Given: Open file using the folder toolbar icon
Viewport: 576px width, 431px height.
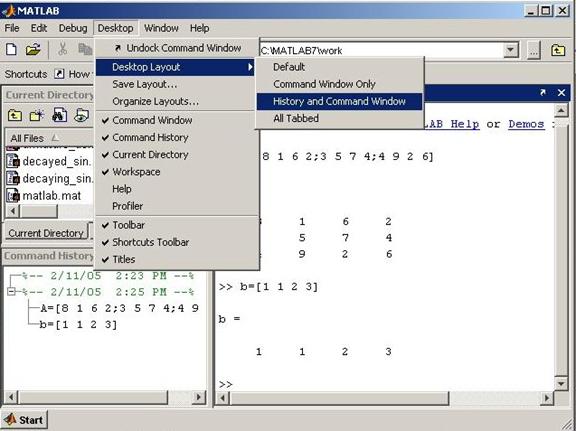Looking at the screenshot, I should click(33, 49).
